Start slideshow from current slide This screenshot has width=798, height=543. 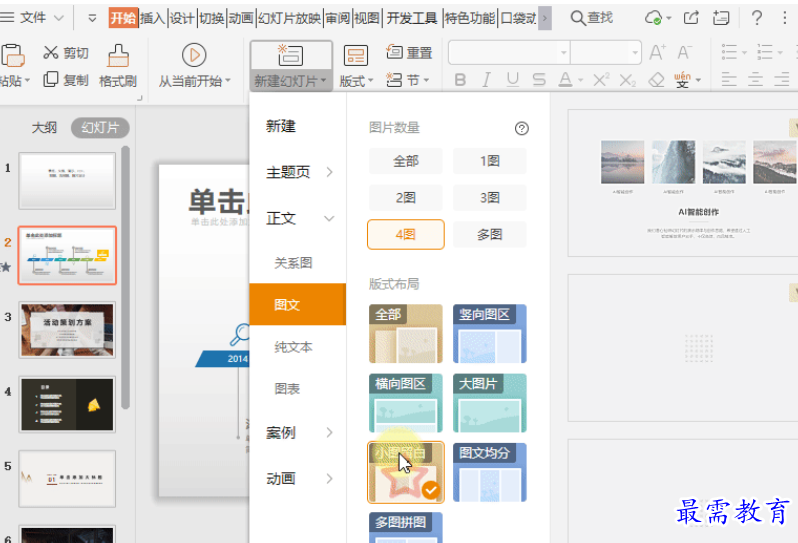pos(194,55)
